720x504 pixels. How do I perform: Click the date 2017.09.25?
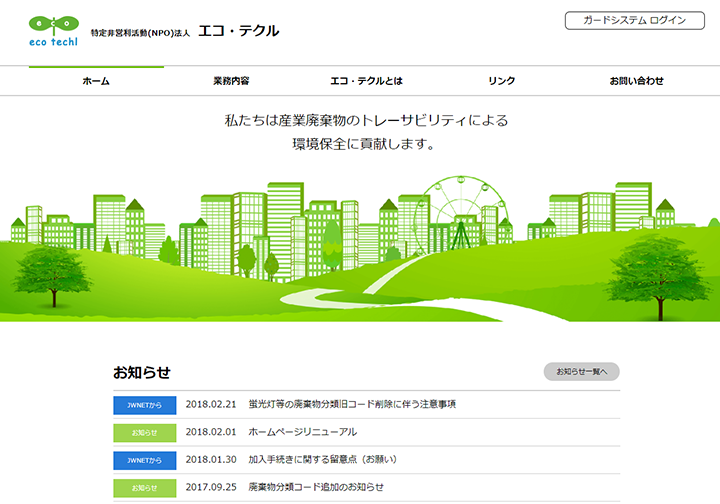[x=211, y=487]
